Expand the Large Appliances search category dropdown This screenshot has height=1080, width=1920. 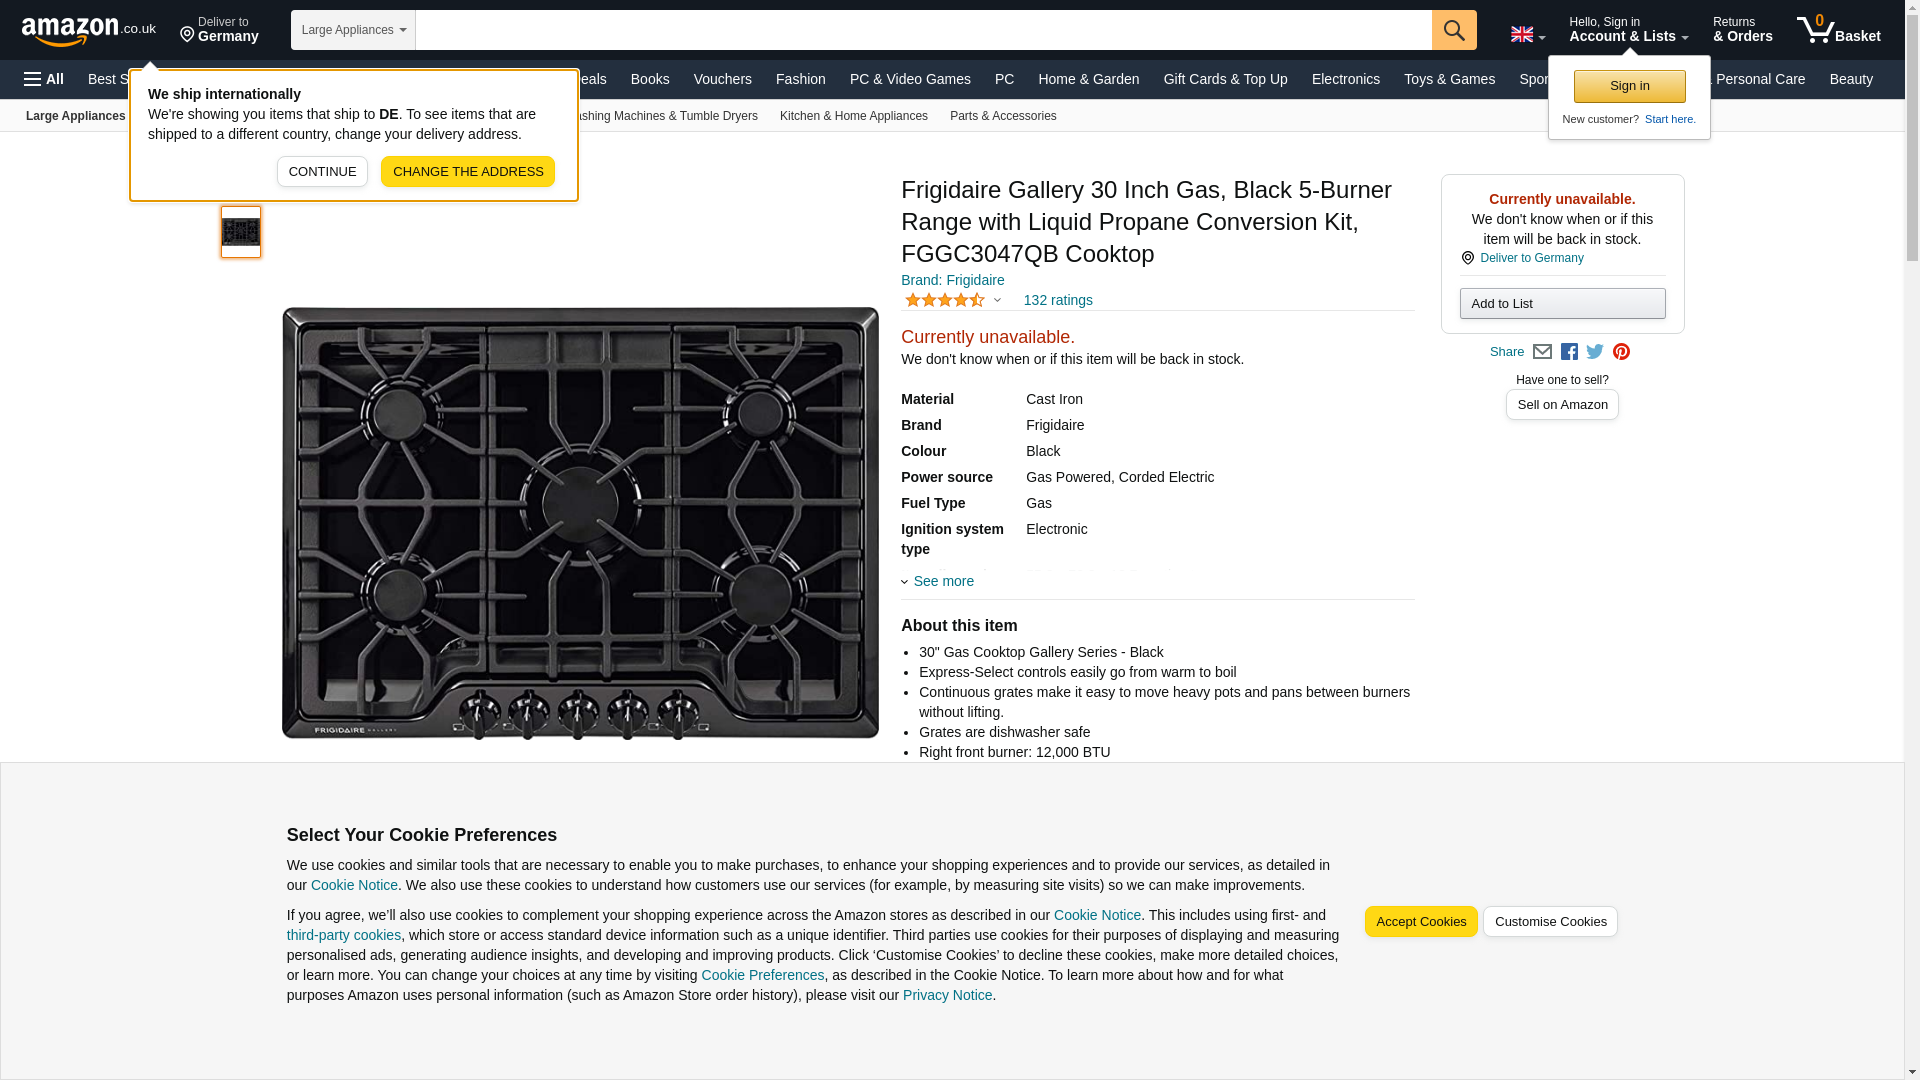coord(353,30)
